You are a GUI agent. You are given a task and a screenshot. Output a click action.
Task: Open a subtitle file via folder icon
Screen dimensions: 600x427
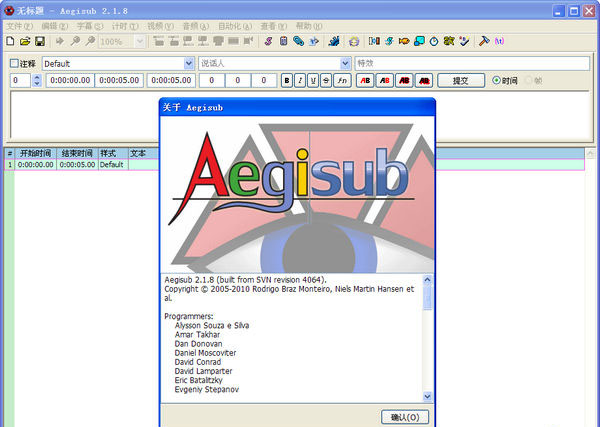(25, 42)
